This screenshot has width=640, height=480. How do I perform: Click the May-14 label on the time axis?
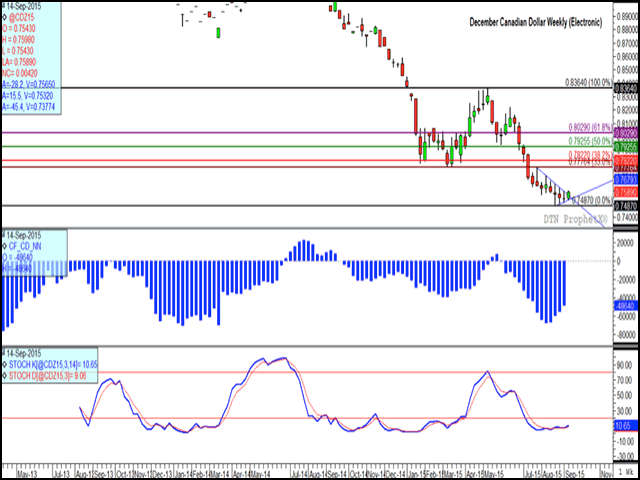(x=258, y=472)
